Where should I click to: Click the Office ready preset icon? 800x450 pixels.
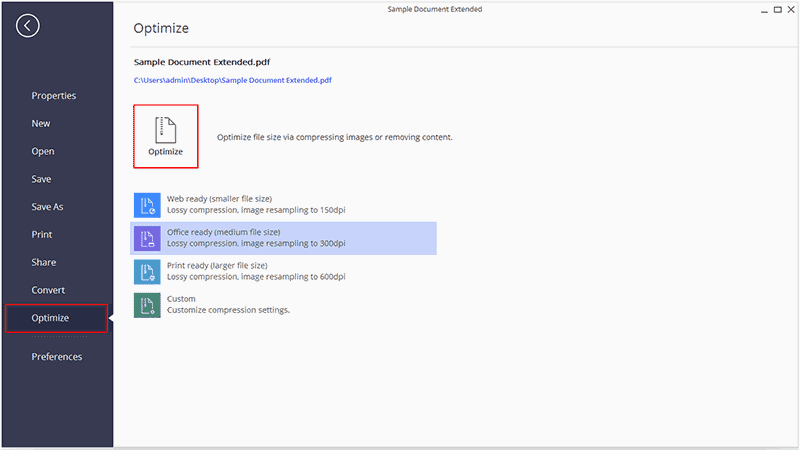coord(147,238)
